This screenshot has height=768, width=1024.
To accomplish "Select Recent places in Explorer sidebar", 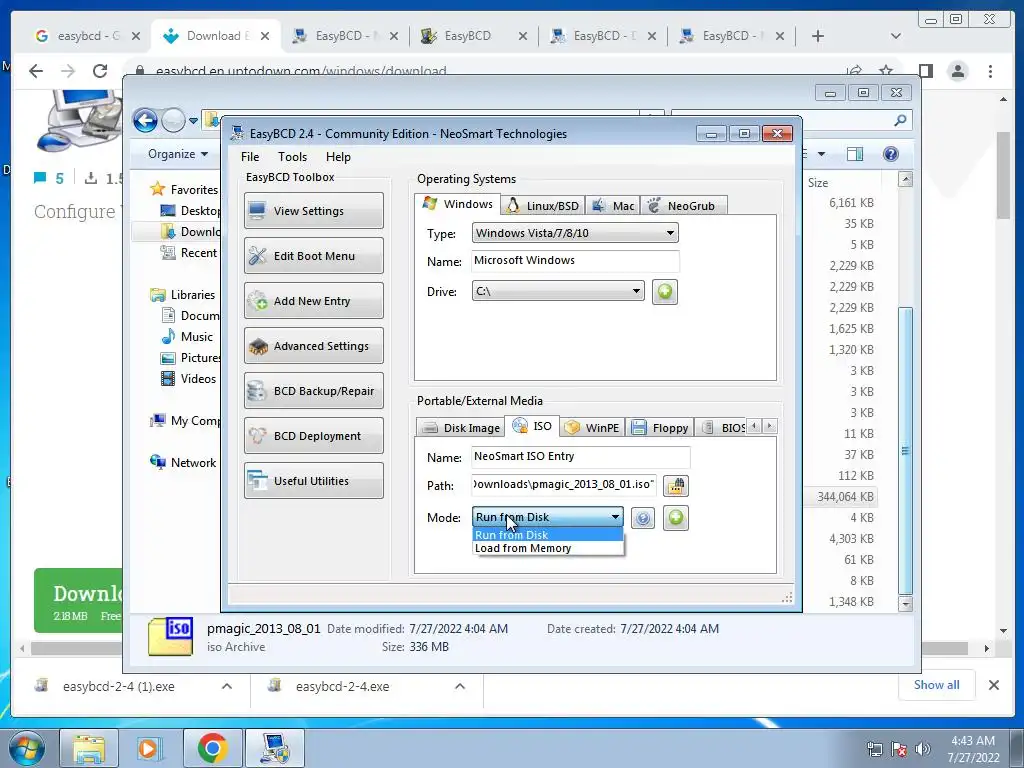I will [x=199, y=253].
